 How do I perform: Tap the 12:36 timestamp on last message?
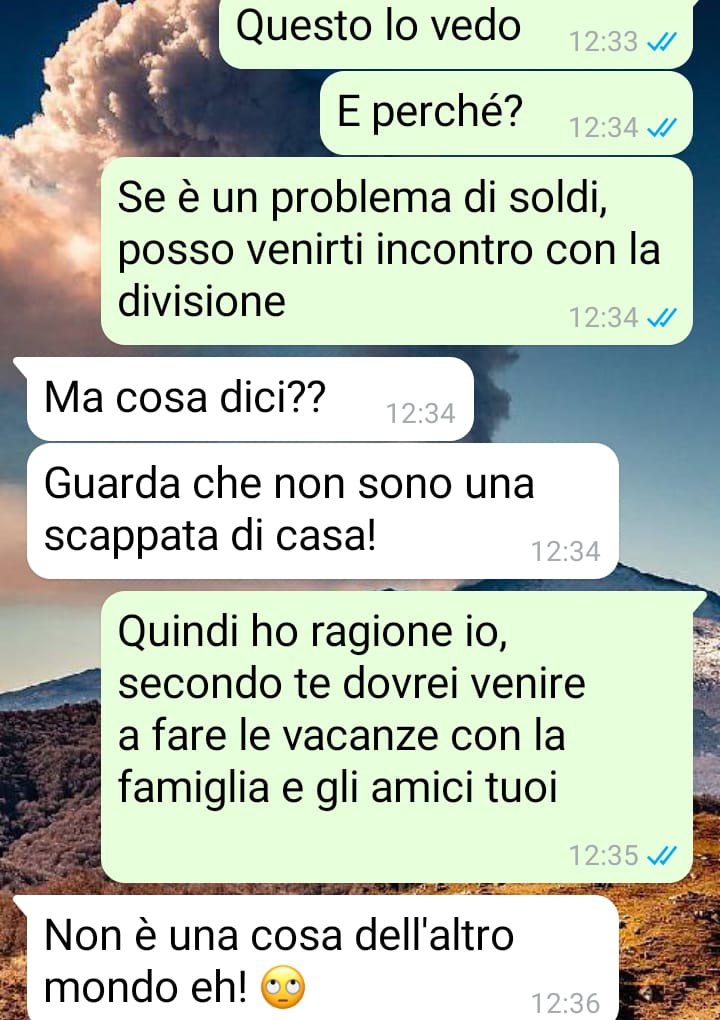(x=565, y=1004)
